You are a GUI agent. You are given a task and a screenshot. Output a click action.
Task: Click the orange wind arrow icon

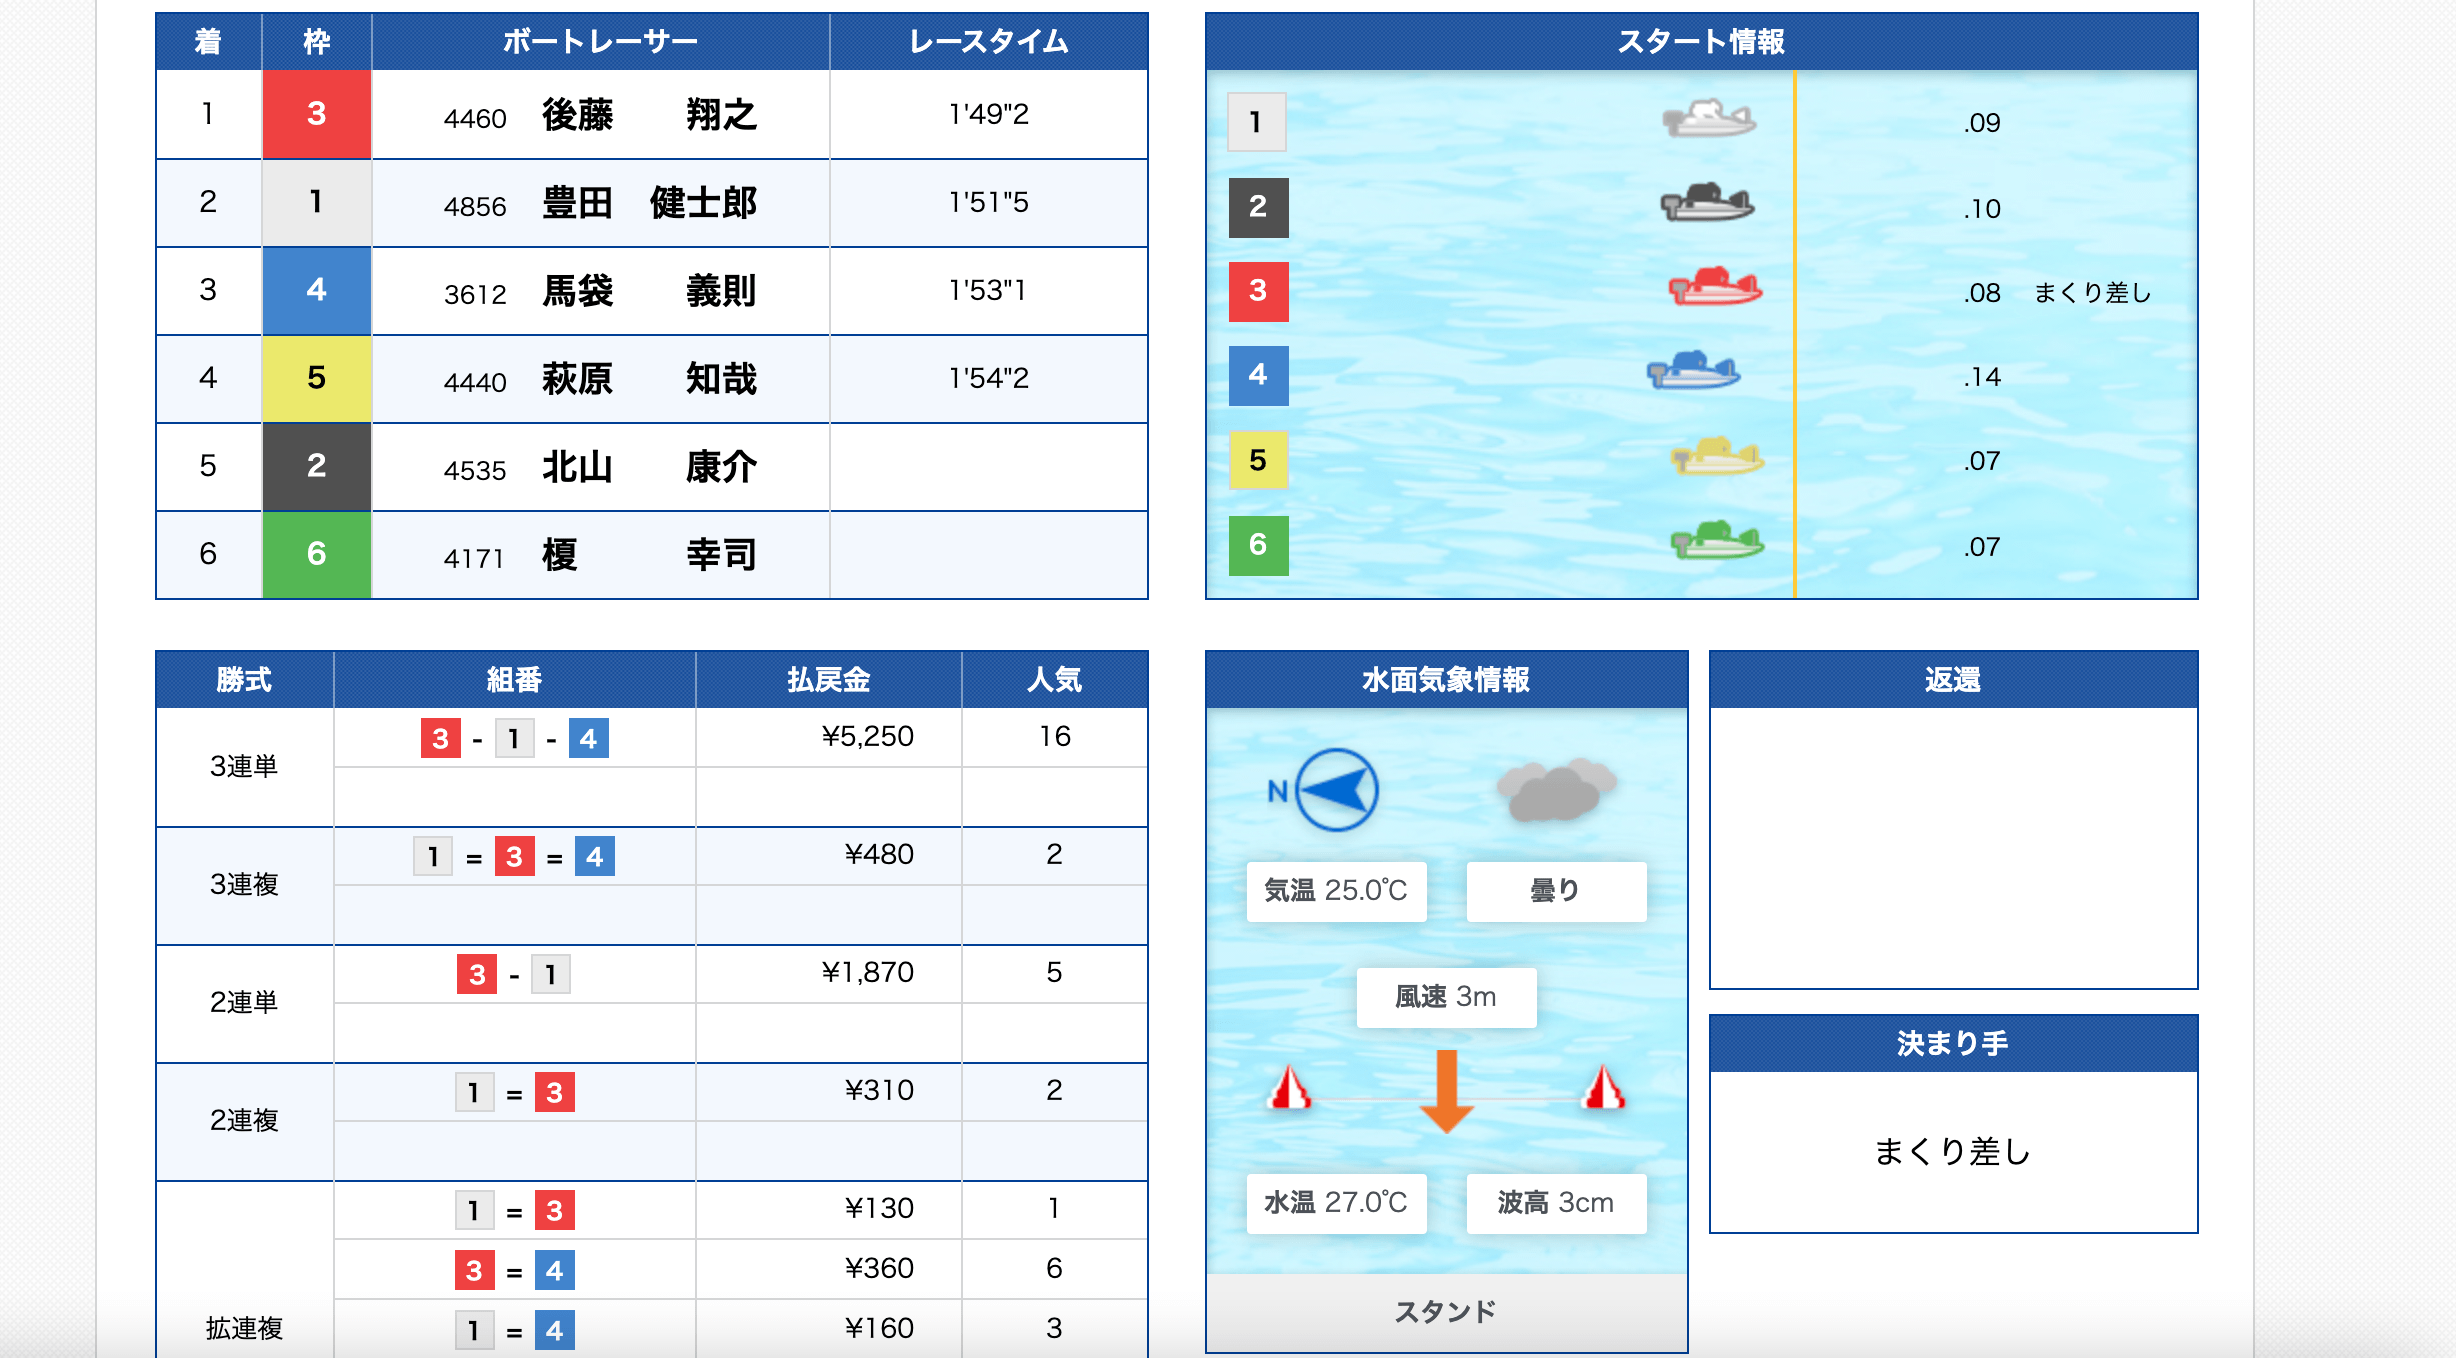[1446, 1090]
